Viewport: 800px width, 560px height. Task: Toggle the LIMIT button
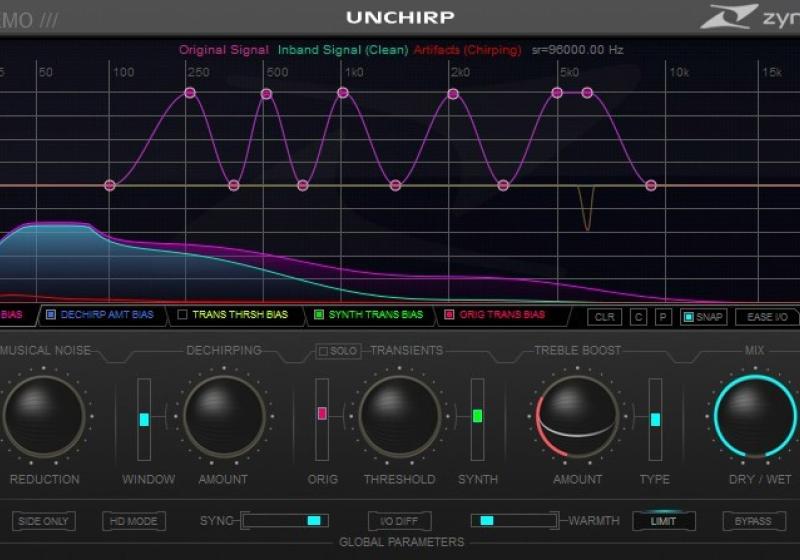point(663,521)
